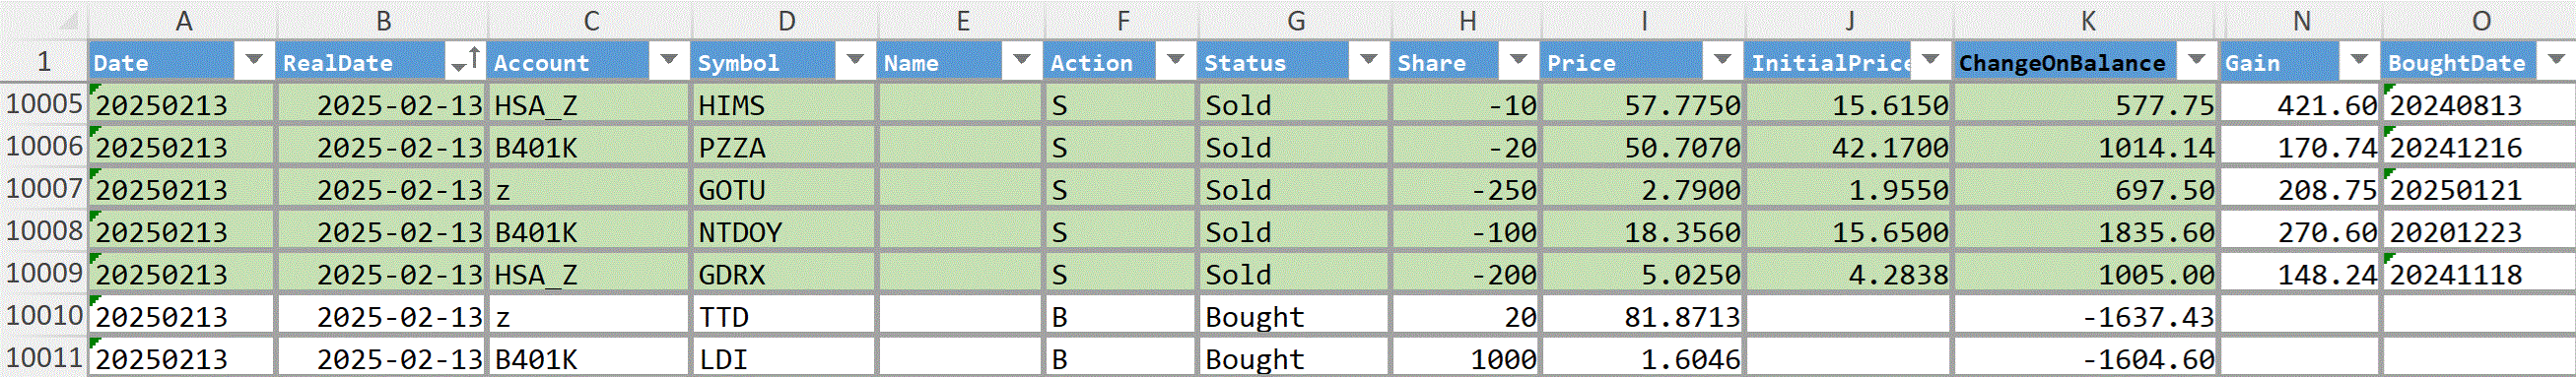The height and width of the screenshot is (377, 2576).
Task: Open the Action column filter dropdown
Action: 1175,61
